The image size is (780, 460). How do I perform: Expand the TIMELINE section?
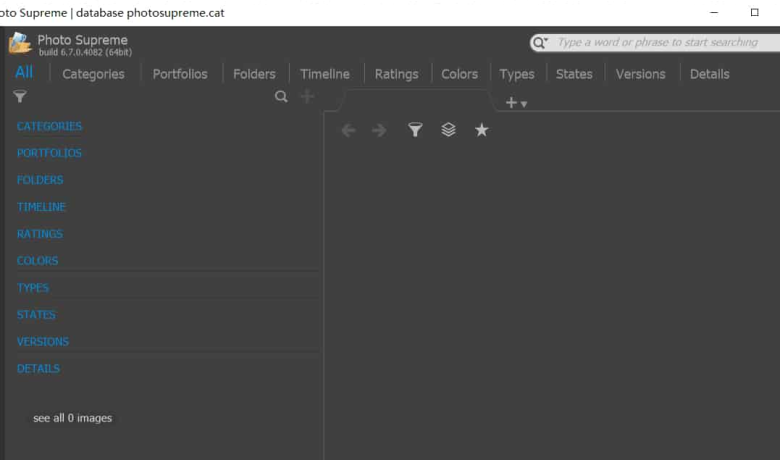point(41,207)
